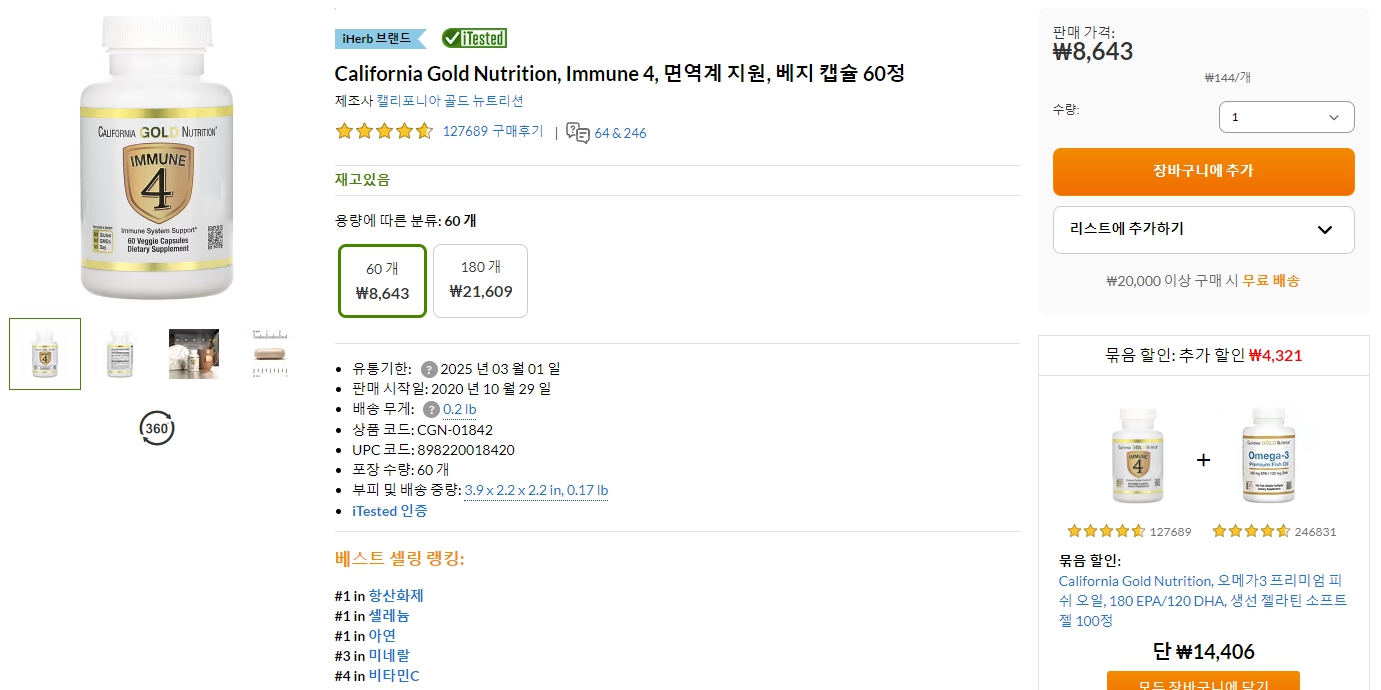Screen dimensions: 1381x690
Task: Click the 모두 장바구니에 담기 button
Action: [x=1203, y=683]
